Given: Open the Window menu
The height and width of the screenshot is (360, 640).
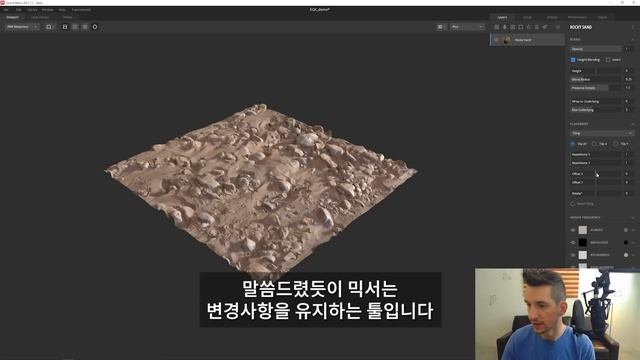Looking at the screenshot, I should 47,9.
